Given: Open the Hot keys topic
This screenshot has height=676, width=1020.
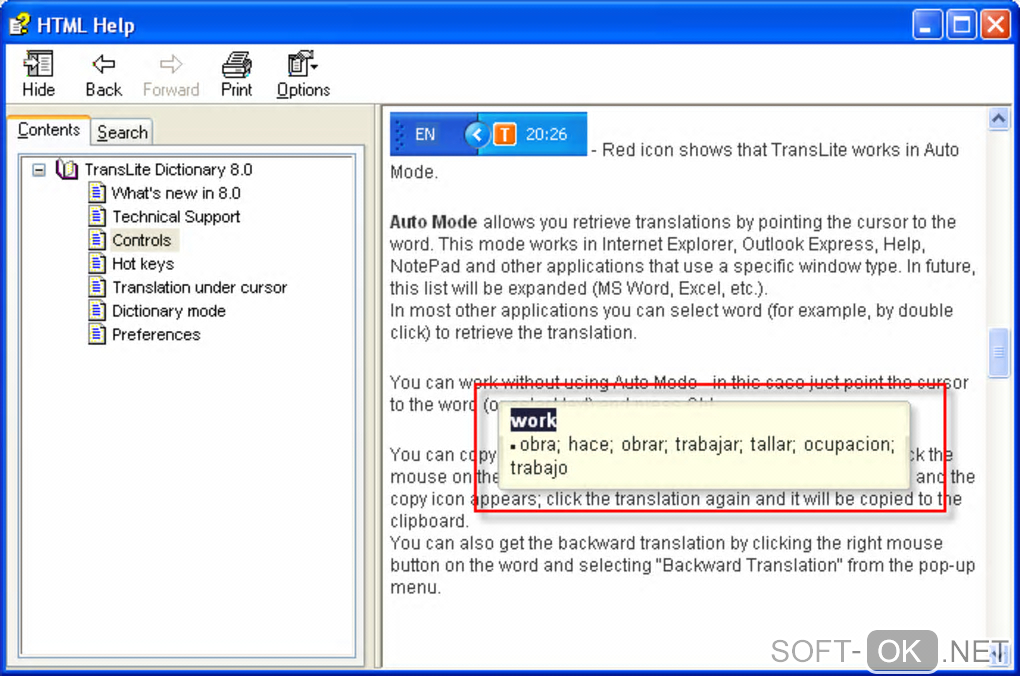Looking at the screenshot, I should 143,264.
